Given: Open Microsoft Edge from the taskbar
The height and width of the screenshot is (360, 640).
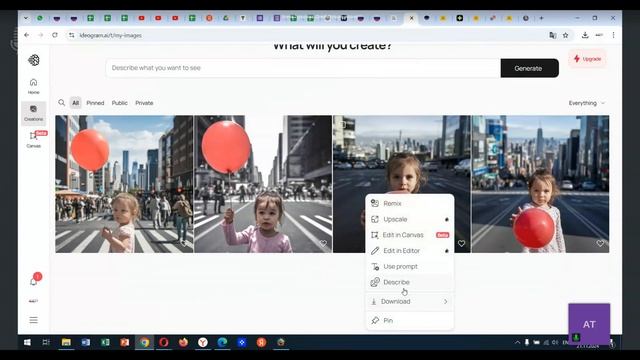Looking at the screenshot, I should (x=222, y=342).
